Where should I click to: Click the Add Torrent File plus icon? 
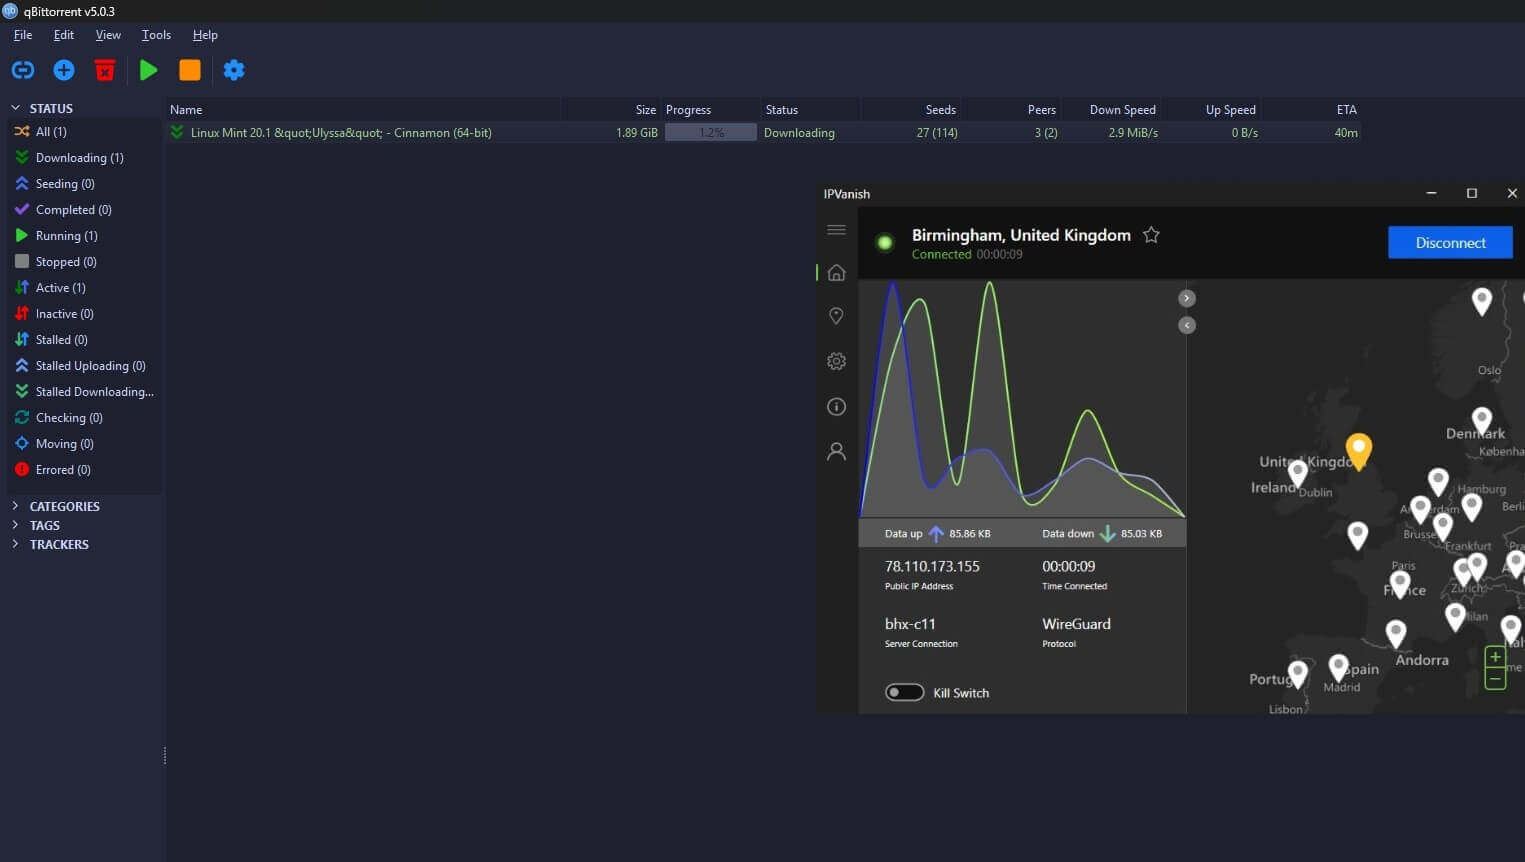pyautogui.click(x=64, y=70)
